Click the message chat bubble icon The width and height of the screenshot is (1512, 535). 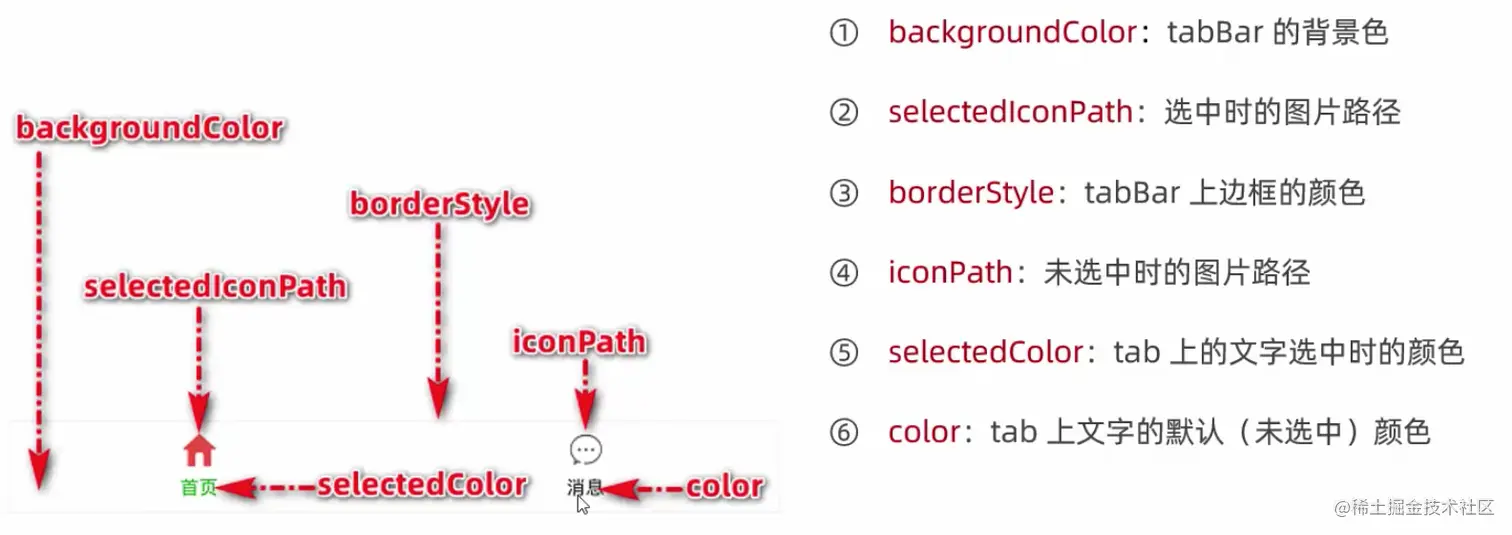pos(585,451)
